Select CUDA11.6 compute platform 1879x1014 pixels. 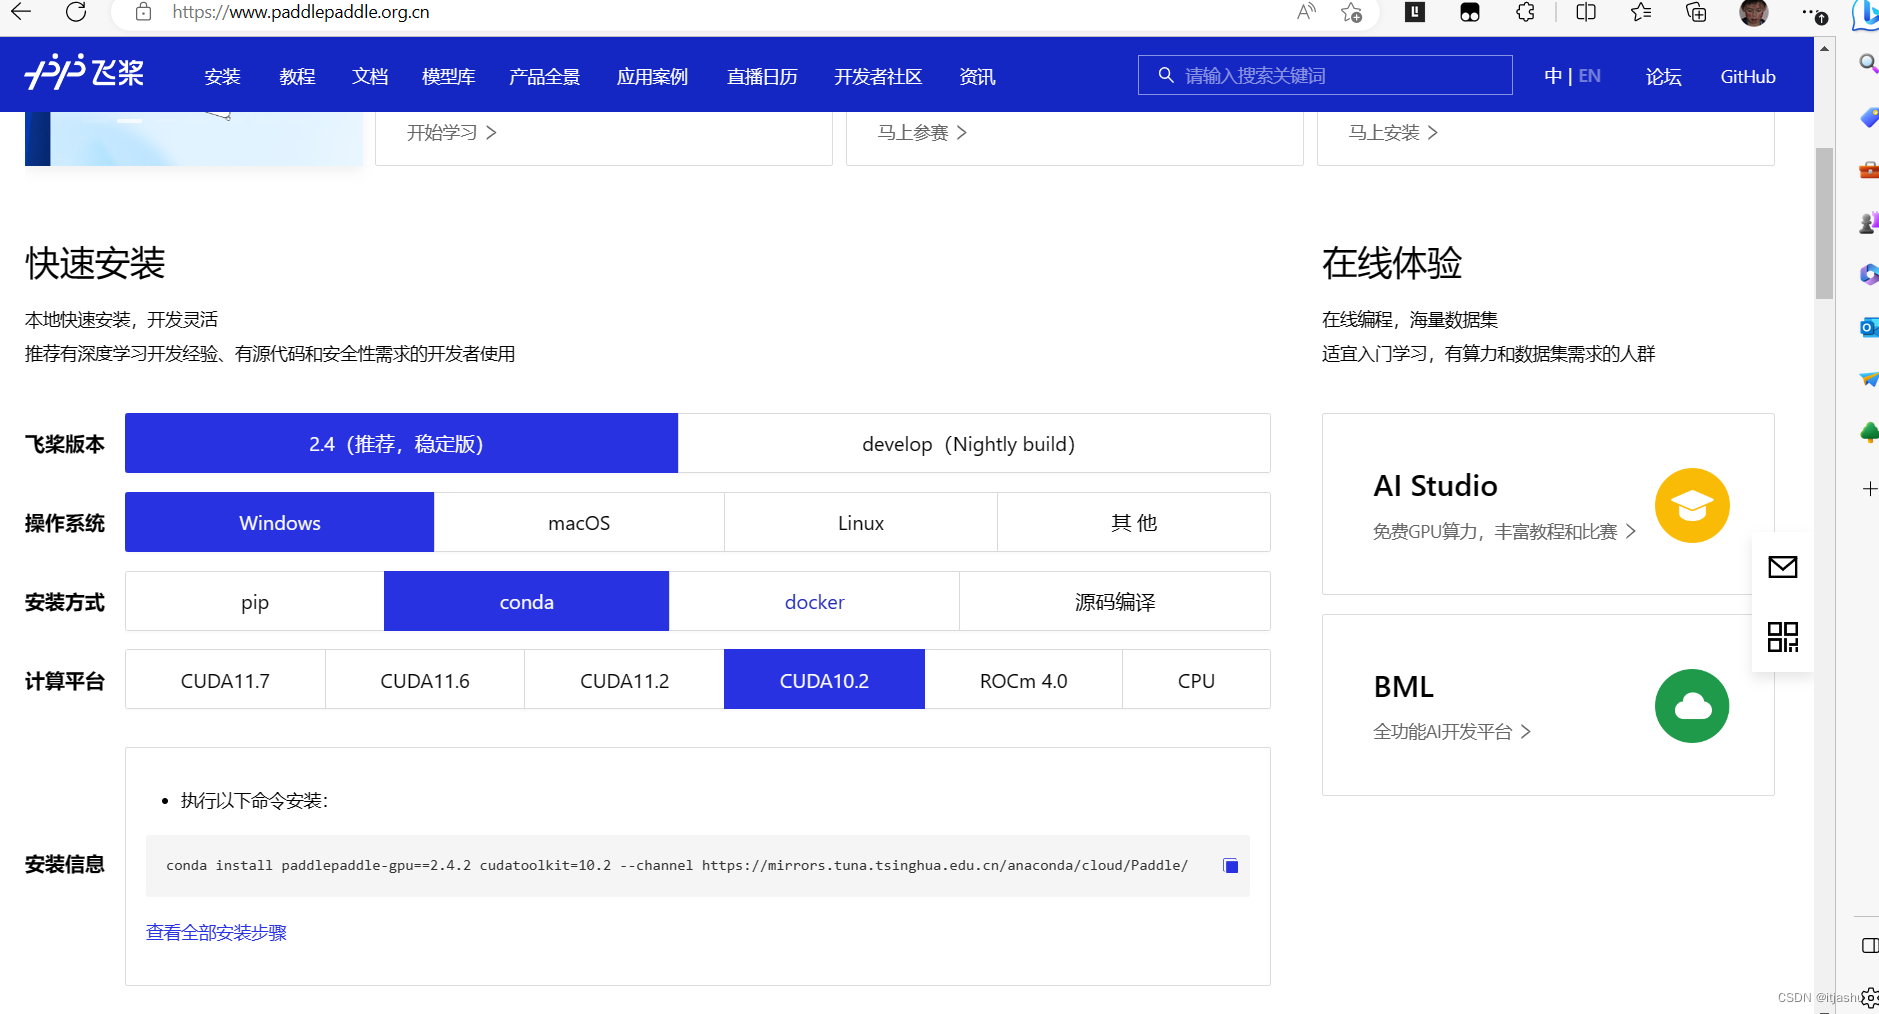pyautogui.click(x=425, y=680)
